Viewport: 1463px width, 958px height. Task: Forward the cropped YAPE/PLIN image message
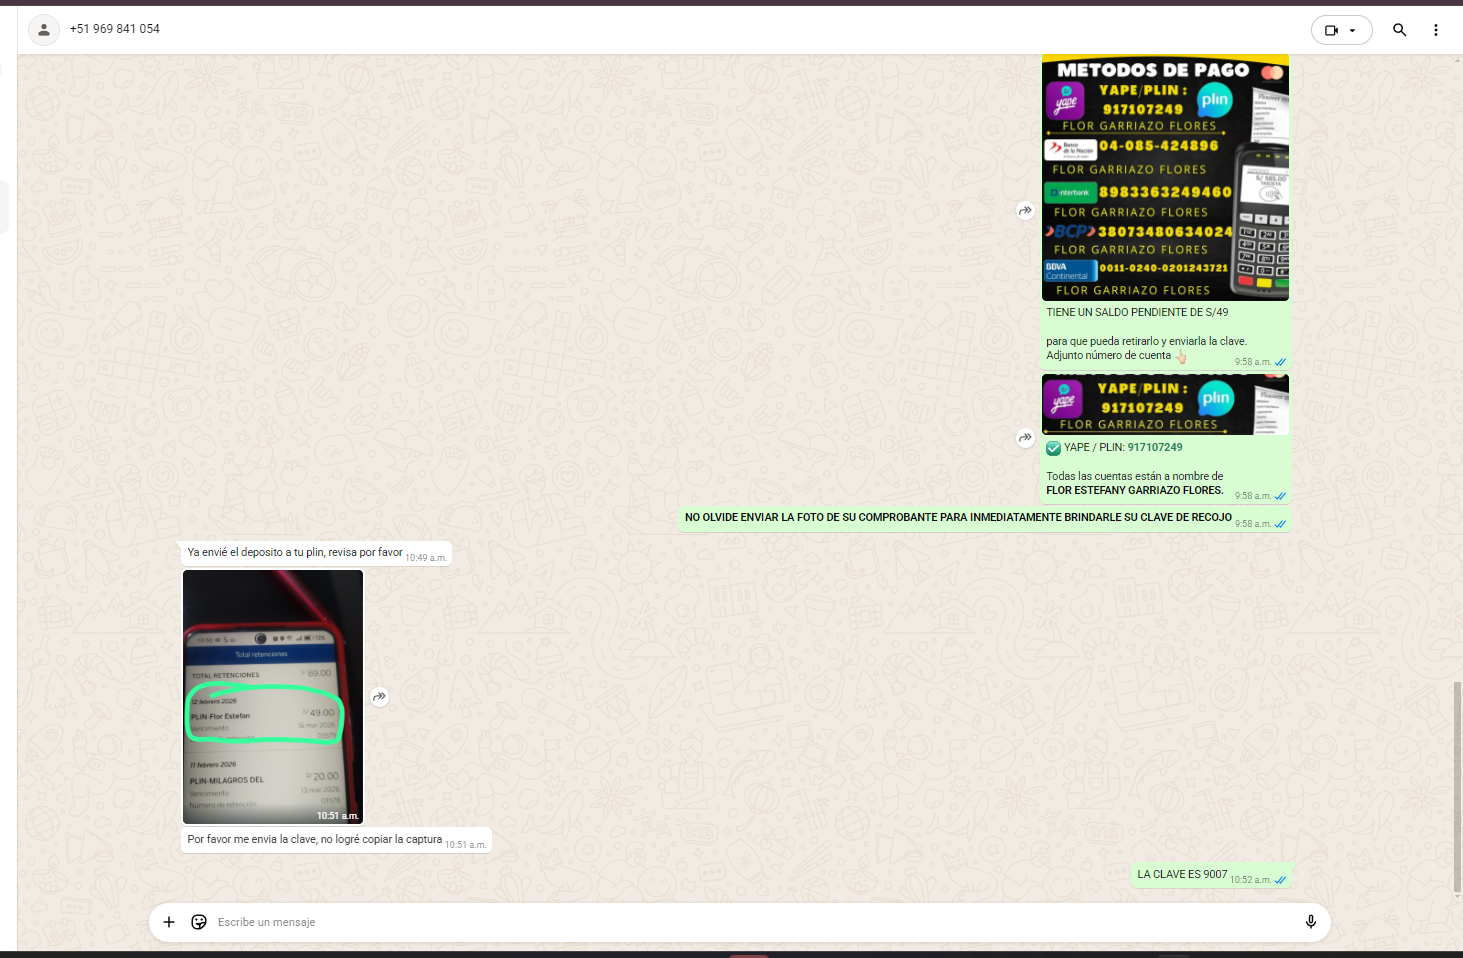(1025, 437)
